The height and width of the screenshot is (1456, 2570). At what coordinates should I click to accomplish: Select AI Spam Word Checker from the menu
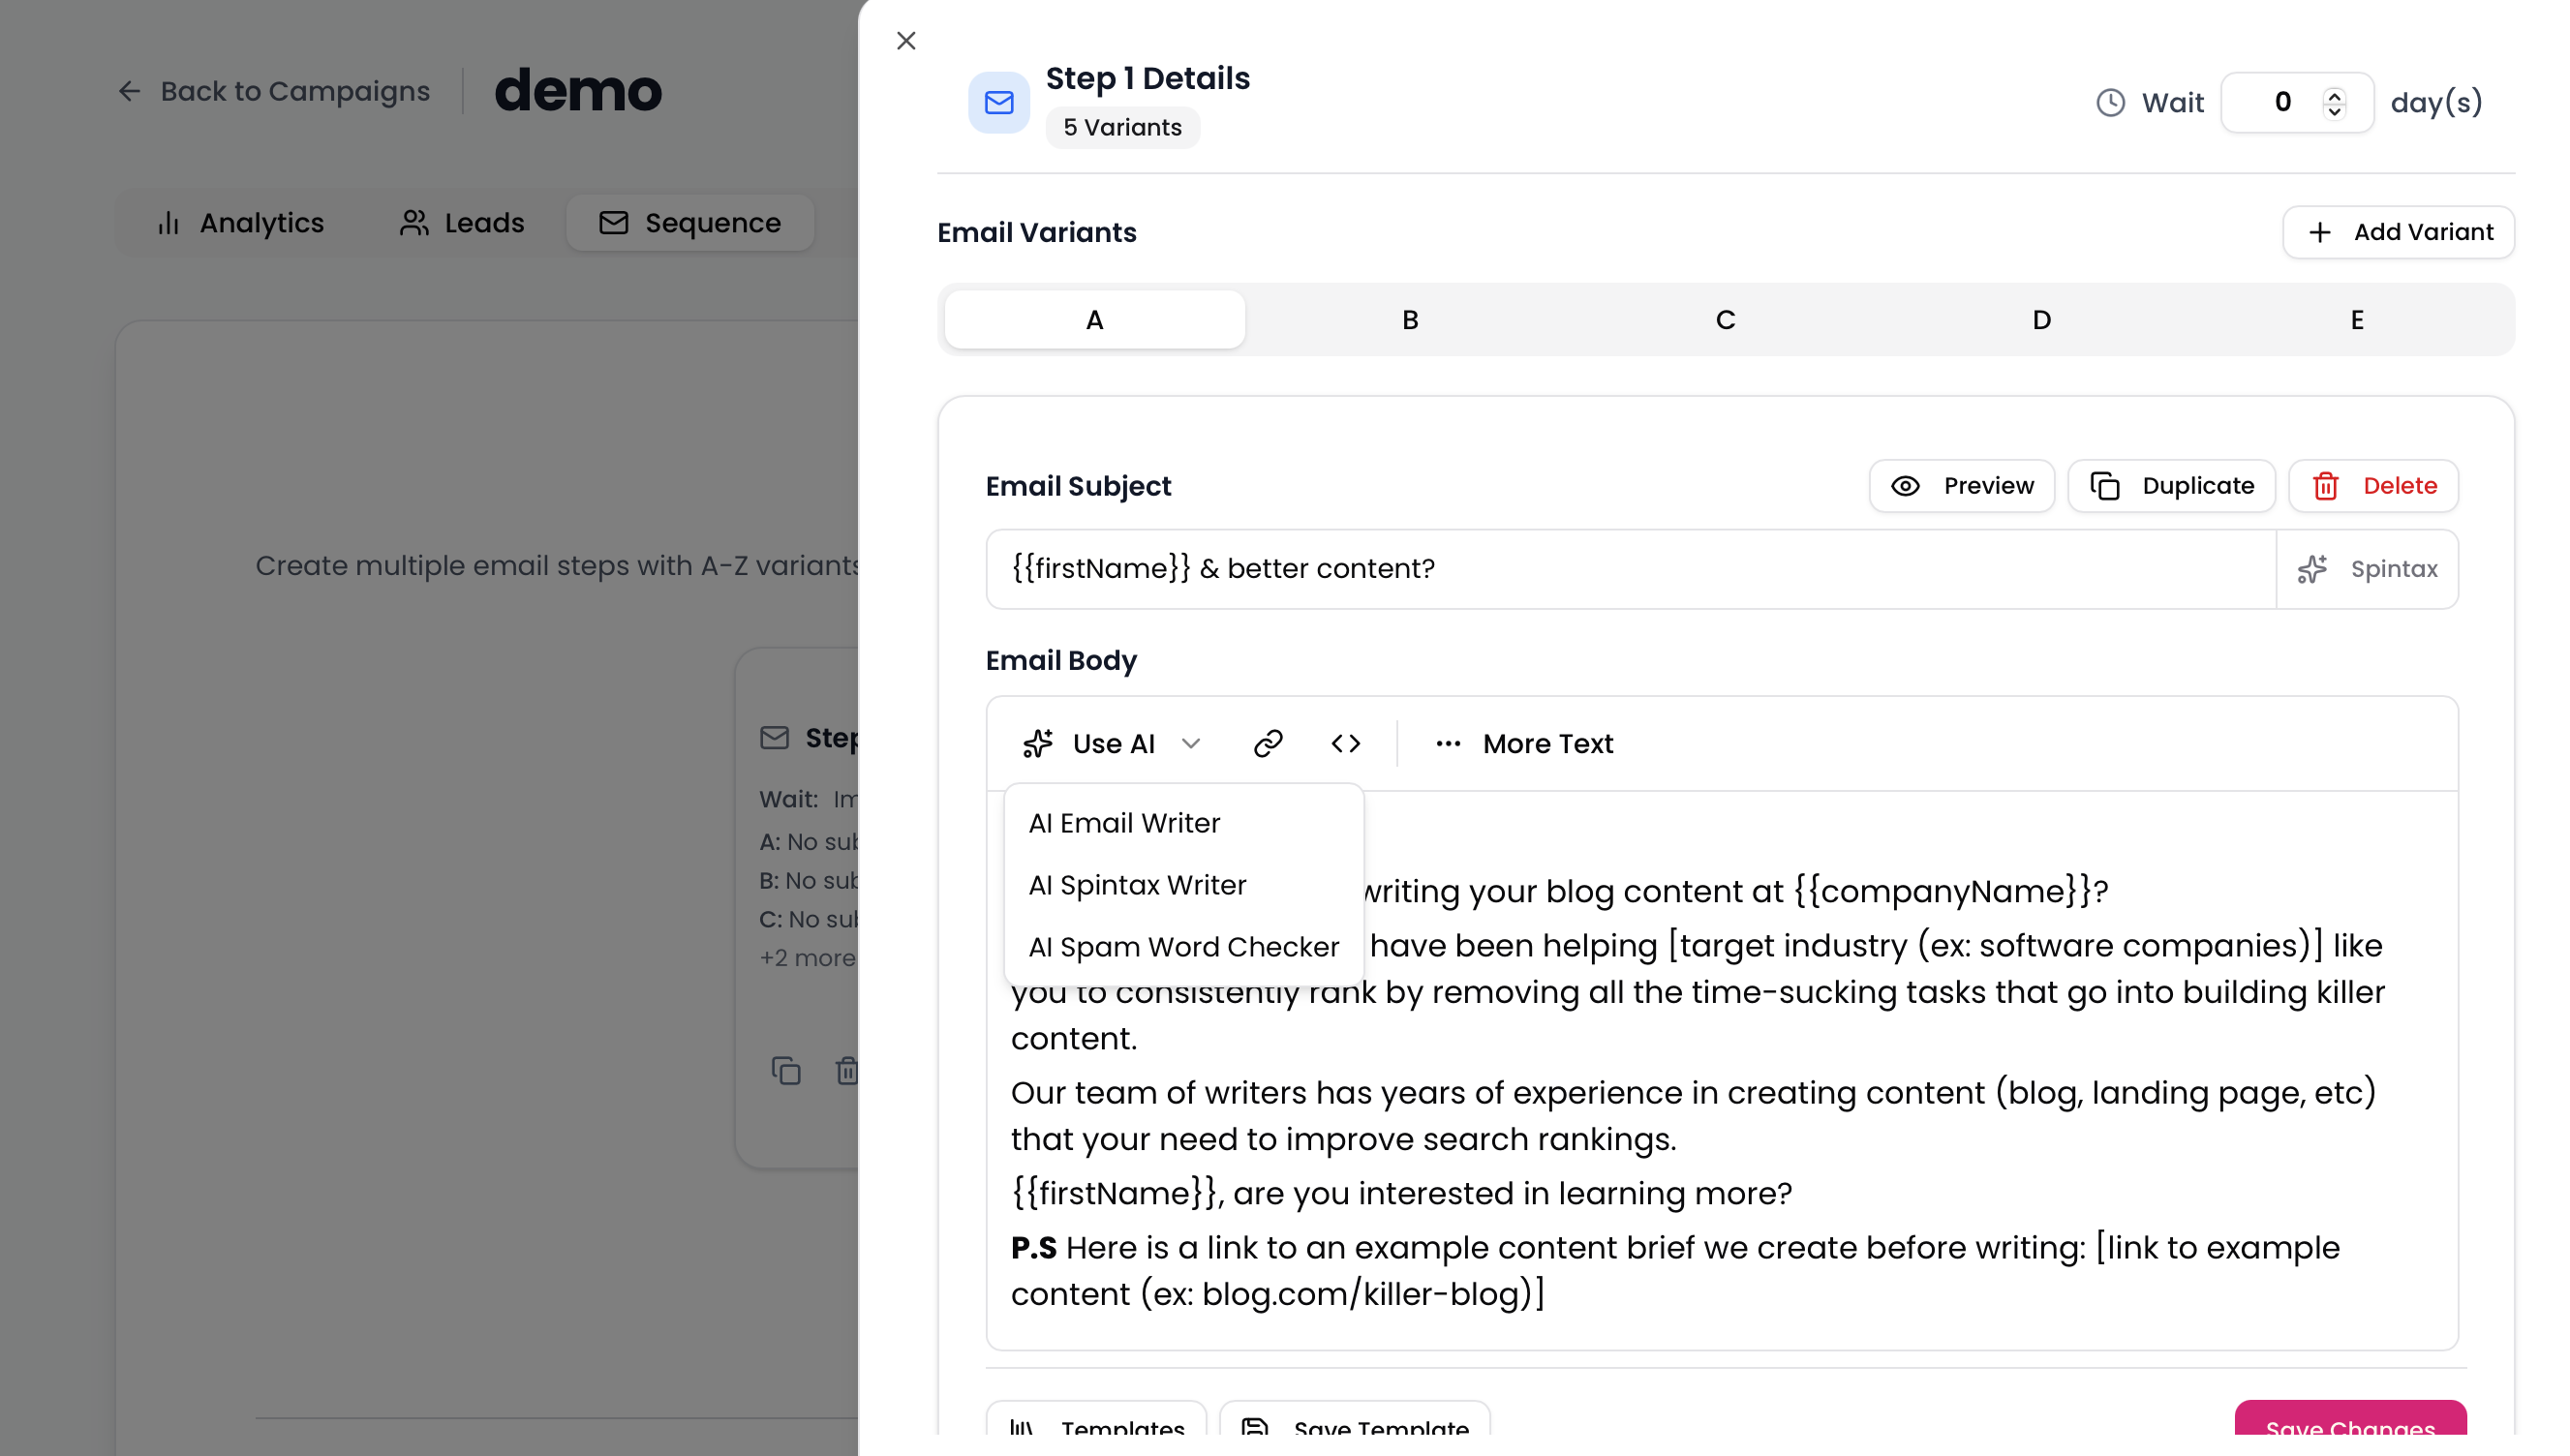coord(1184,946)
